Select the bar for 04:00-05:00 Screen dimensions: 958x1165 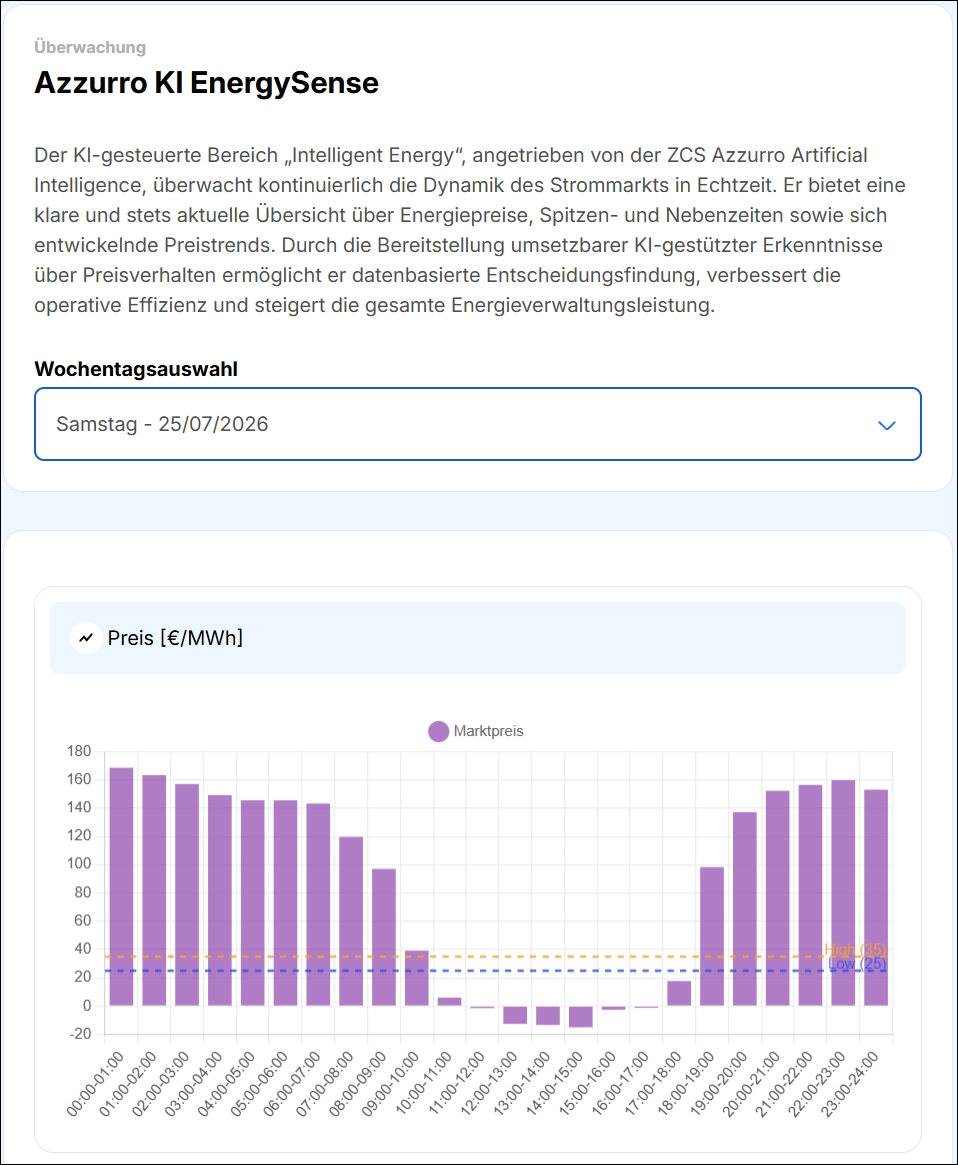252,903
